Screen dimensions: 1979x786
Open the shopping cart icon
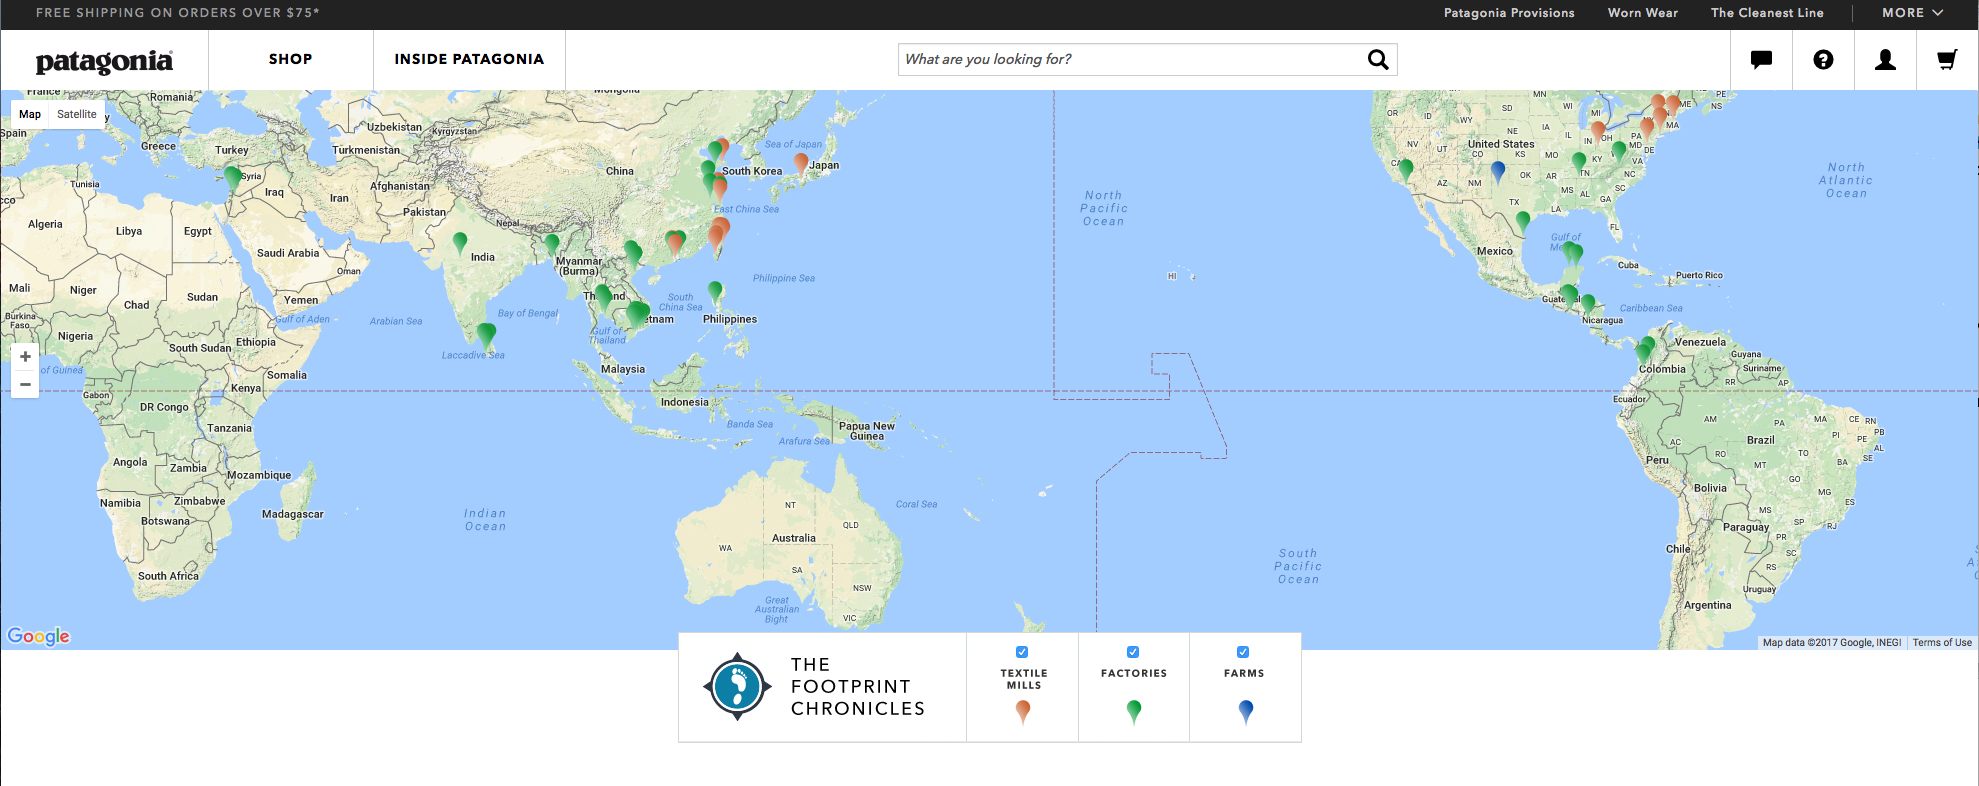(1946, 60)
